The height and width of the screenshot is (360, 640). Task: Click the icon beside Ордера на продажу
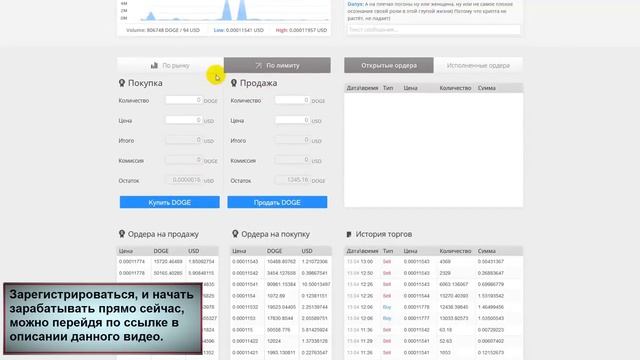point(122,234)
